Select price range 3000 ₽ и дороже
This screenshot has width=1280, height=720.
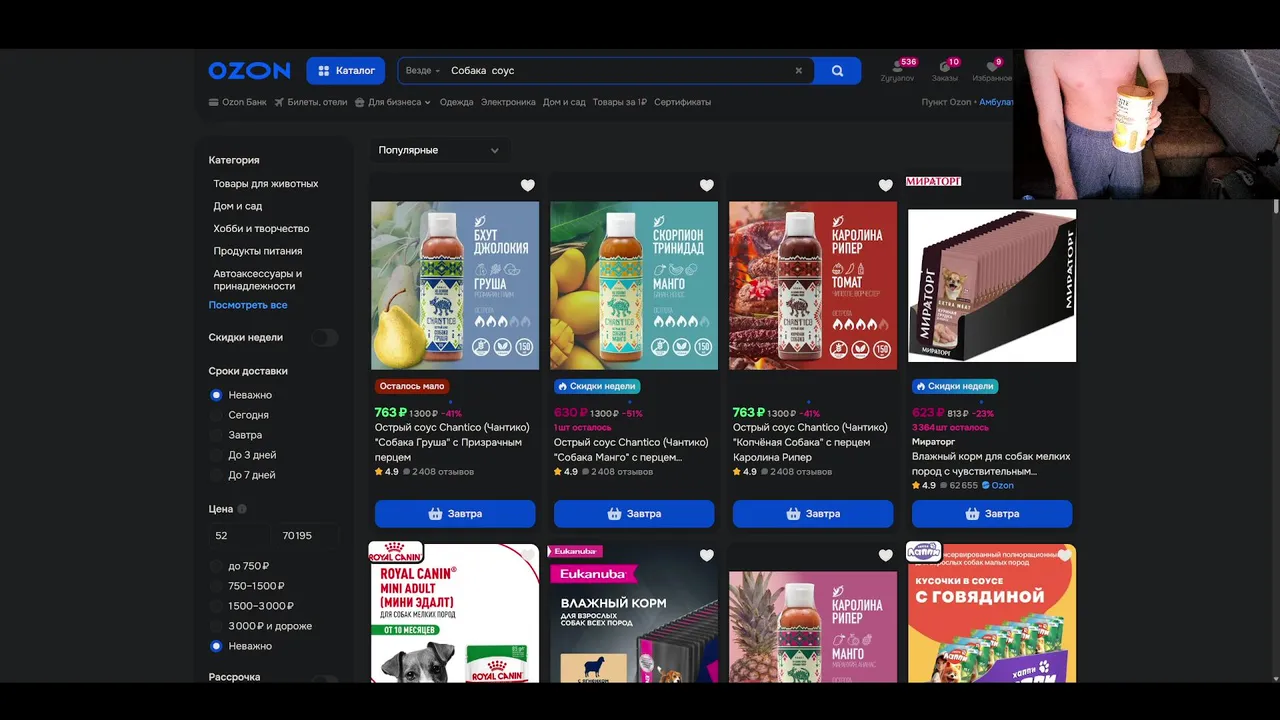coord(261,626)
